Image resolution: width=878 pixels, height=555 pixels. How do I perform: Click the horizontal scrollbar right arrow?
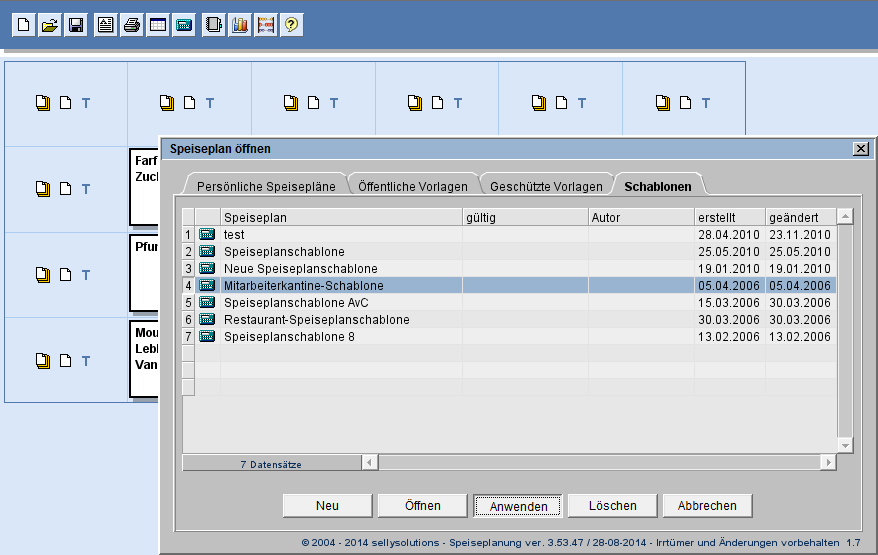coord(827,463)
